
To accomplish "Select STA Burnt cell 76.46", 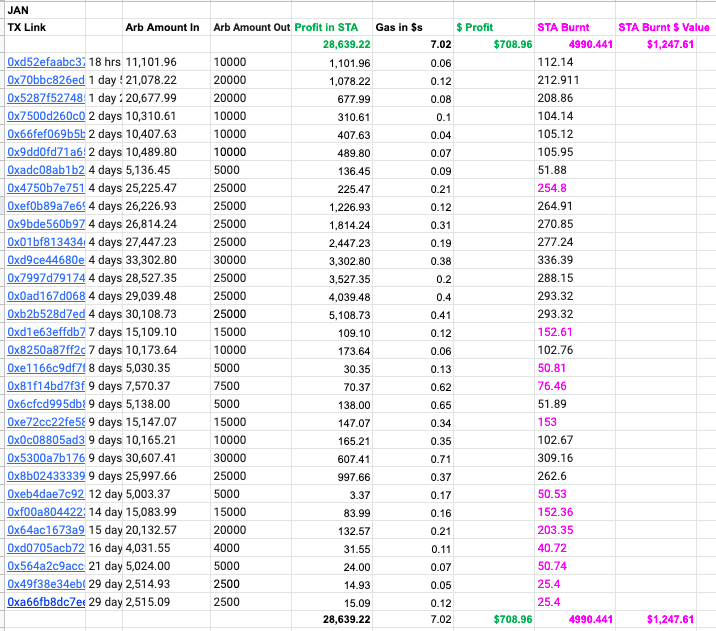I will tap(574, 386).
